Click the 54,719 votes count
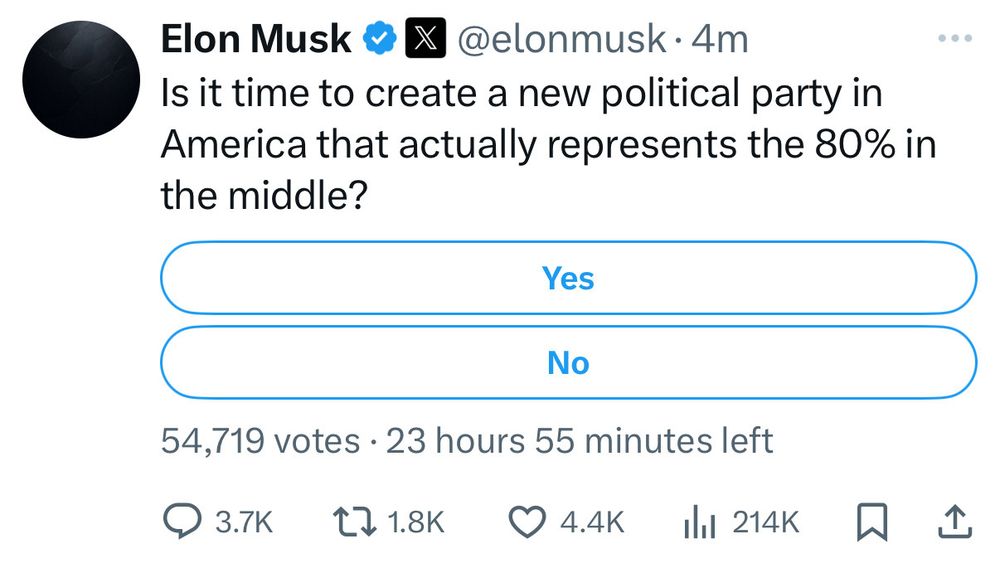 [x=260, y=441]
